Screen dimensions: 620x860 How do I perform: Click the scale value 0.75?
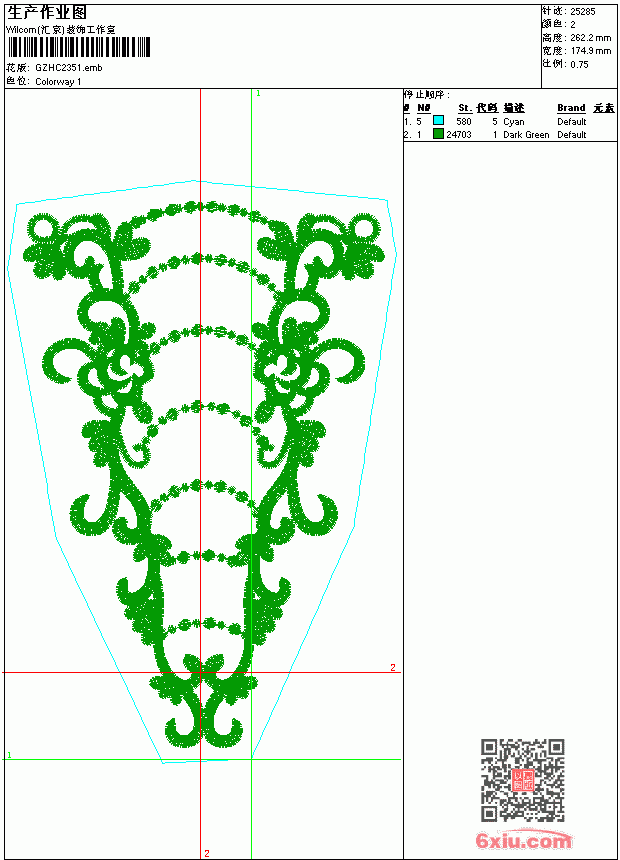(x=579, y=64)
